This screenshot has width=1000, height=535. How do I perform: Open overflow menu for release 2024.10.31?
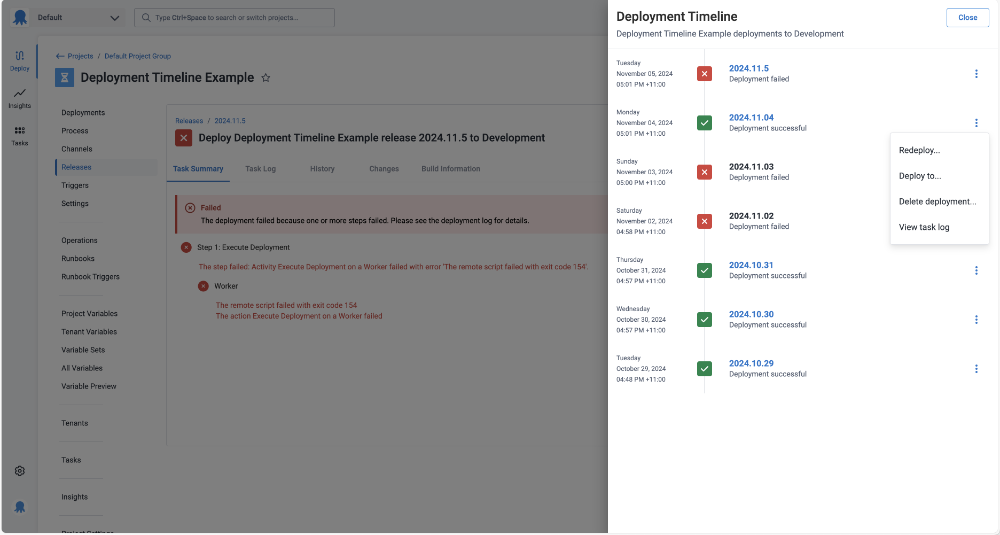pos(976,270)
